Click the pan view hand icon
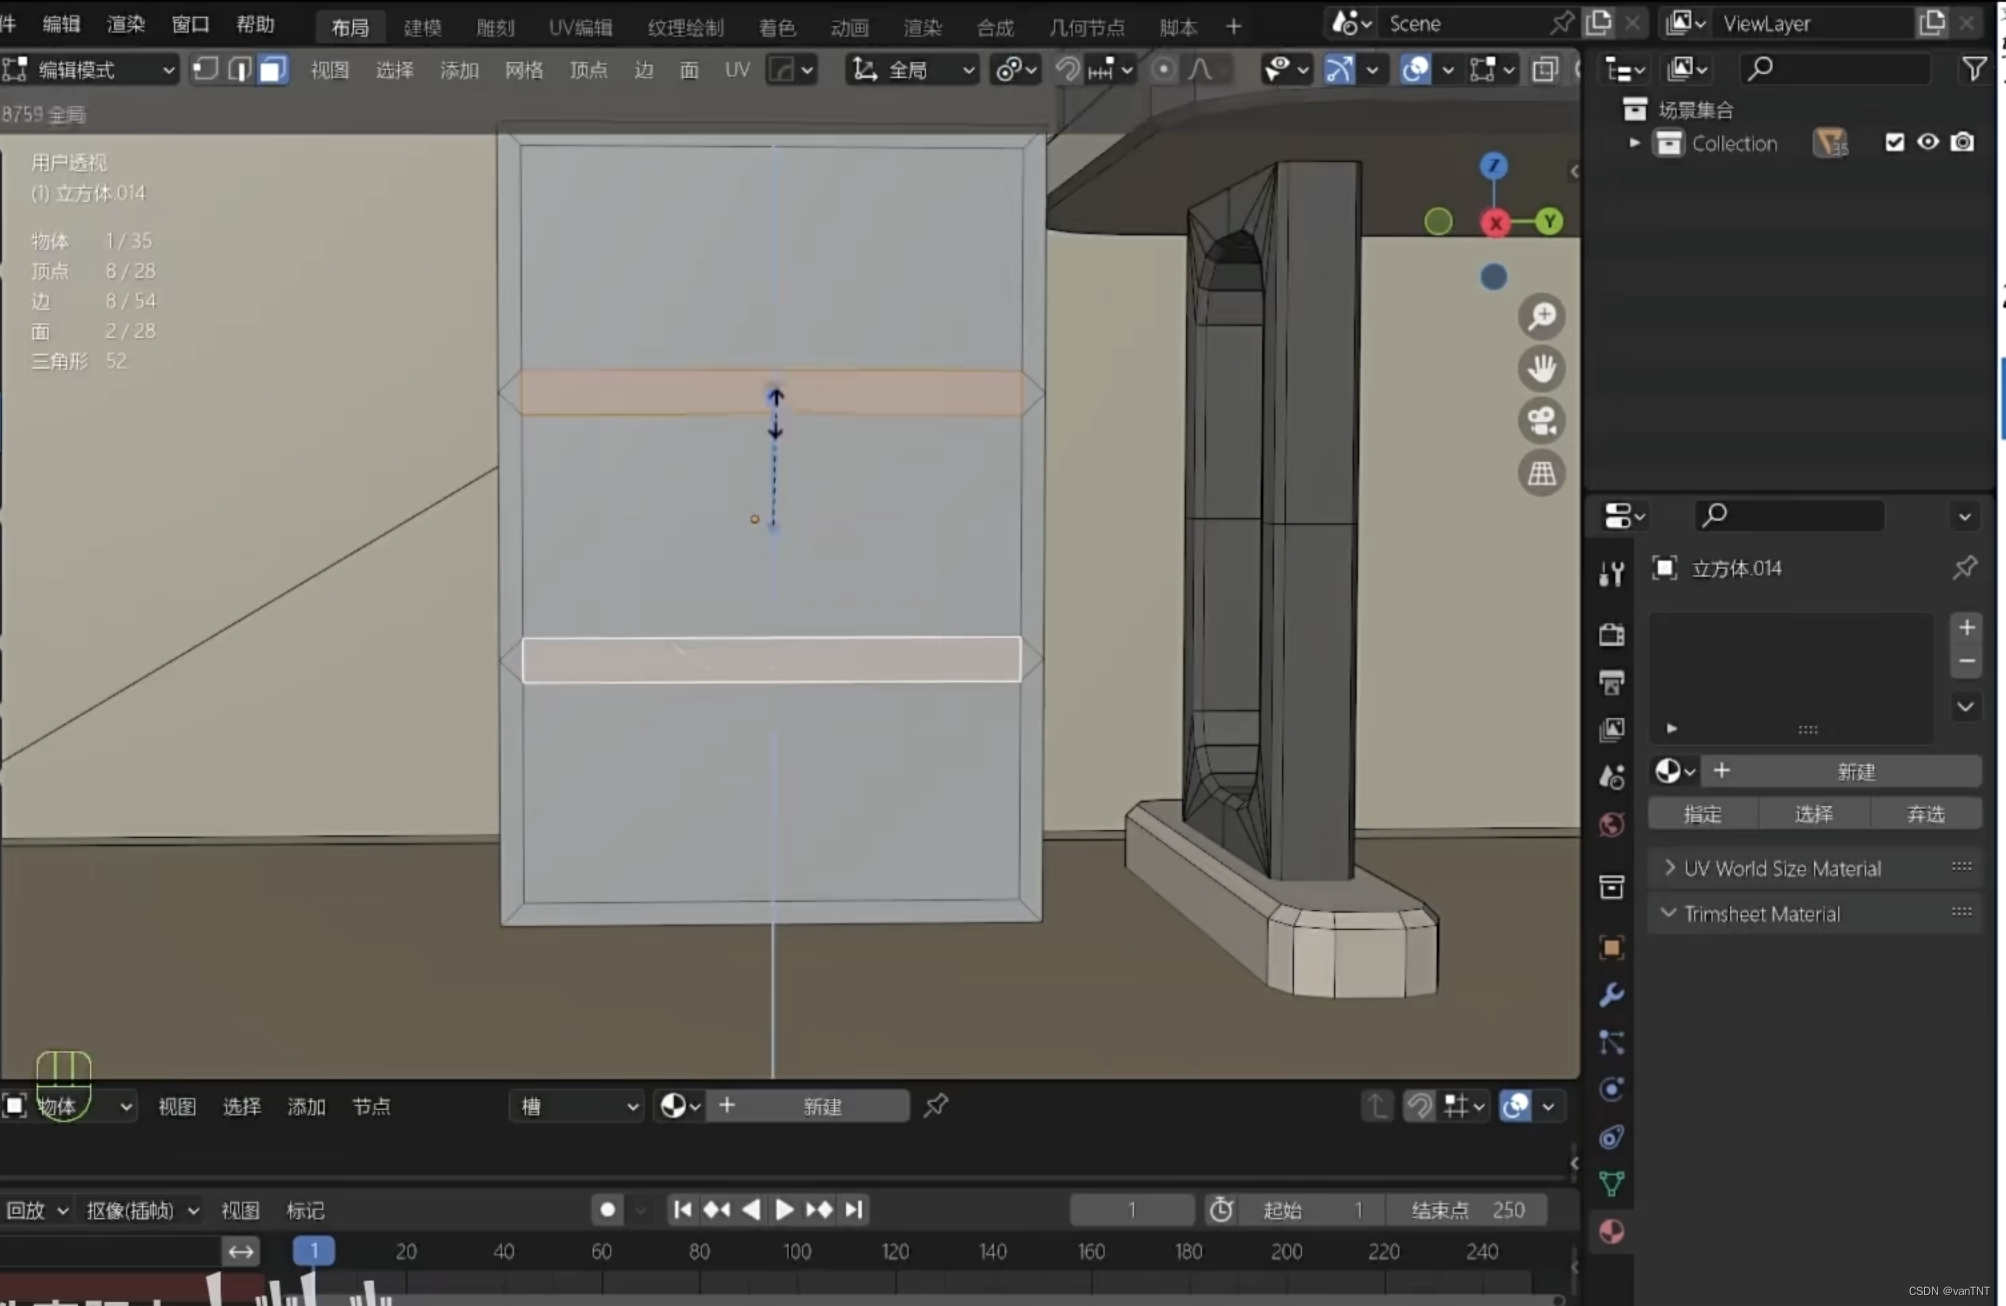 (1541, 369)
